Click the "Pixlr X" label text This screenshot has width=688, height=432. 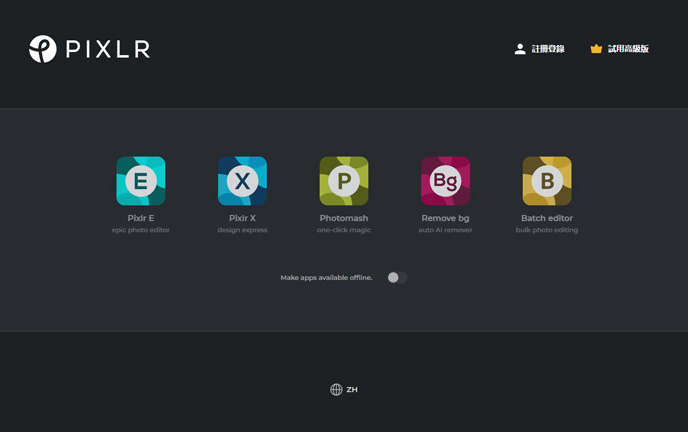tap(242, 218)
